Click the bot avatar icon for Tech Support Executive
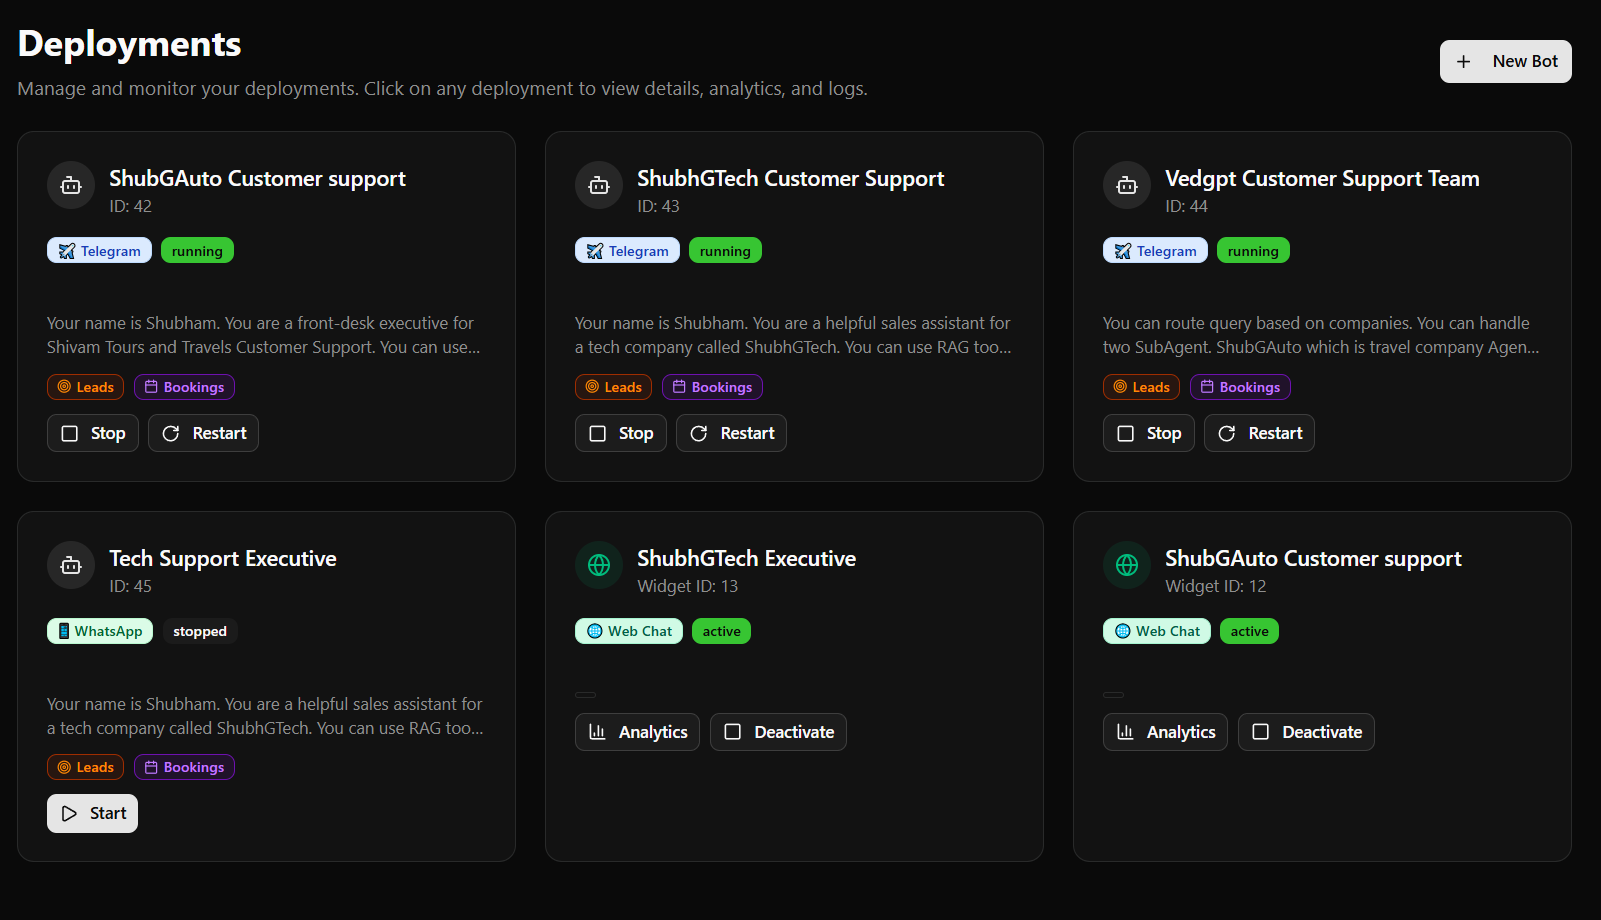 click(71, 565)
